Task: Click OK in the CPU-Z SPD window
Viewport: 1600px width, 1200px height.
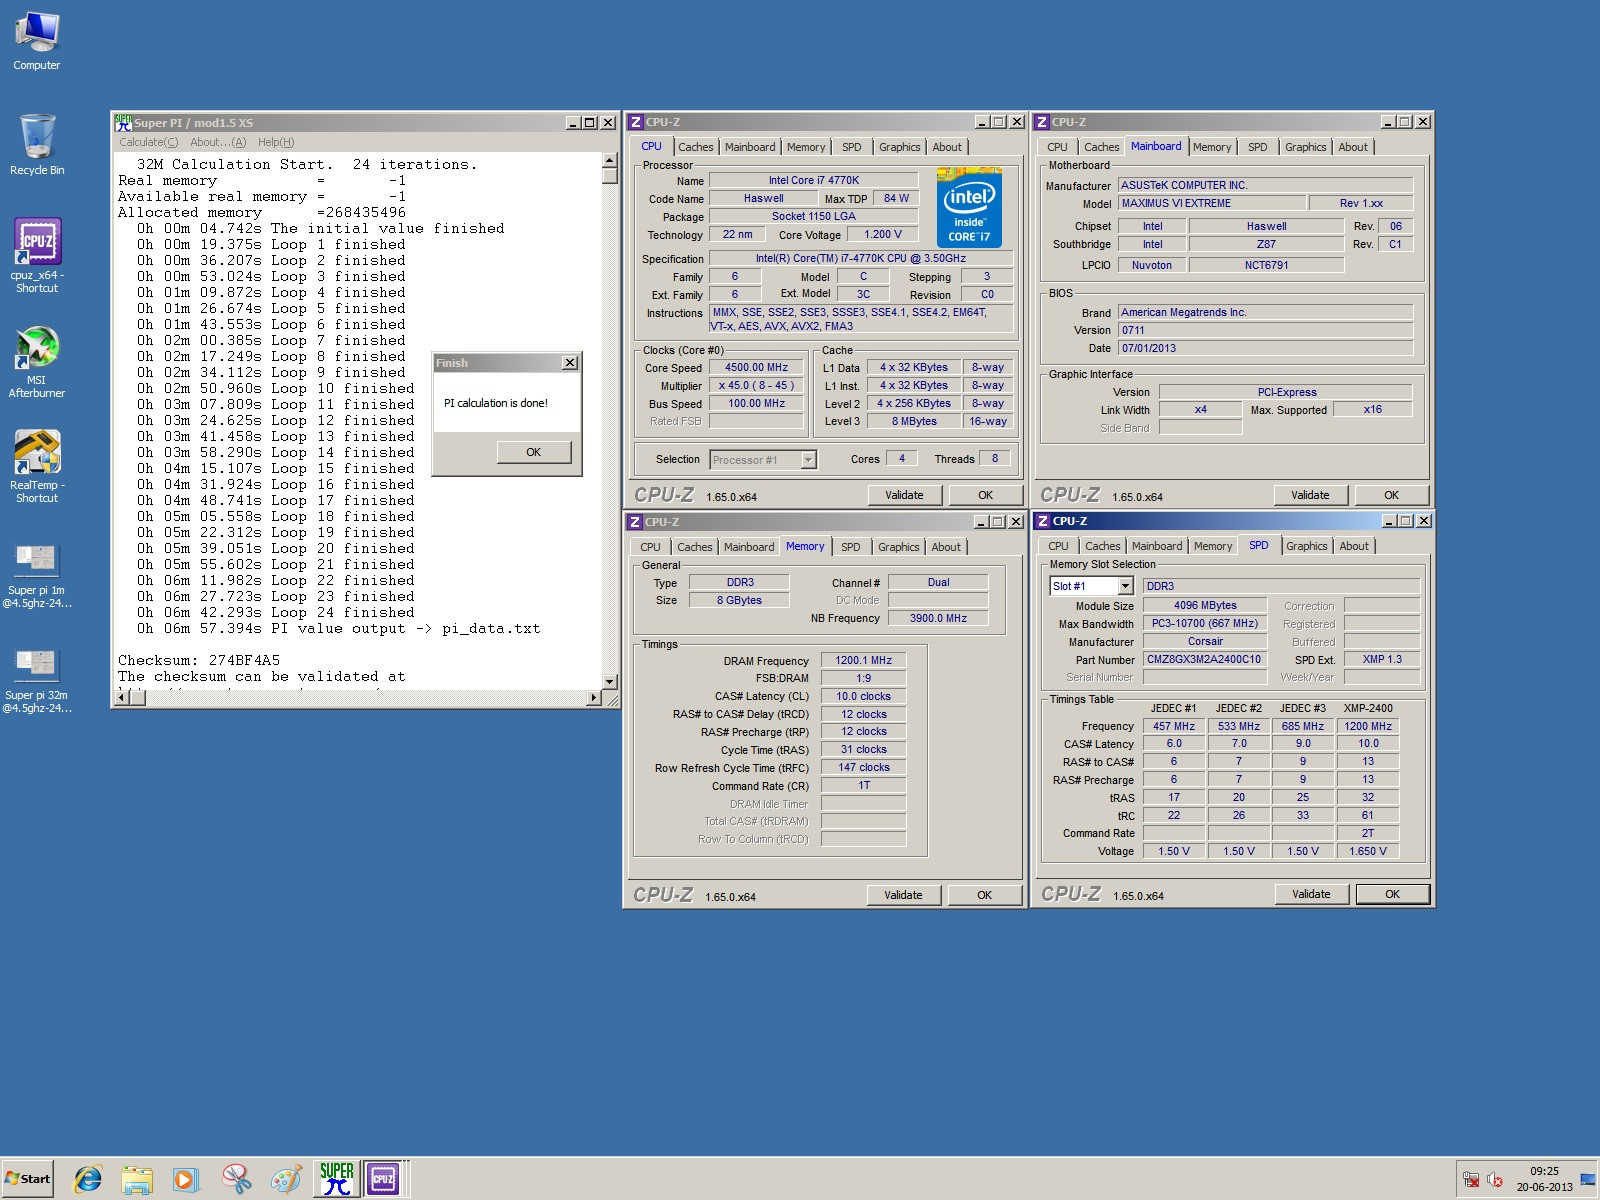Action: click(1393, 894)
